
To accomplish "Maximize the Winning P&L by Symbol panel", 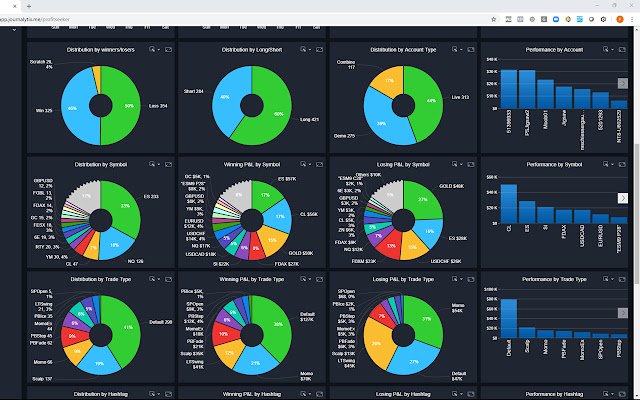I will (x=319, y=164).
